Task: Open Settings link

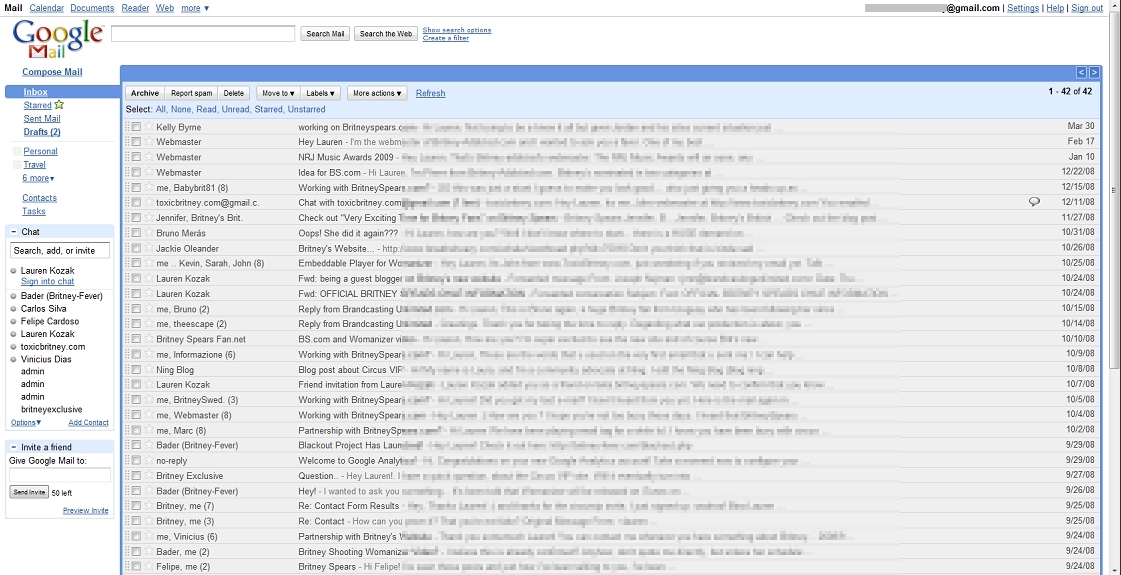Action: 1023,8
